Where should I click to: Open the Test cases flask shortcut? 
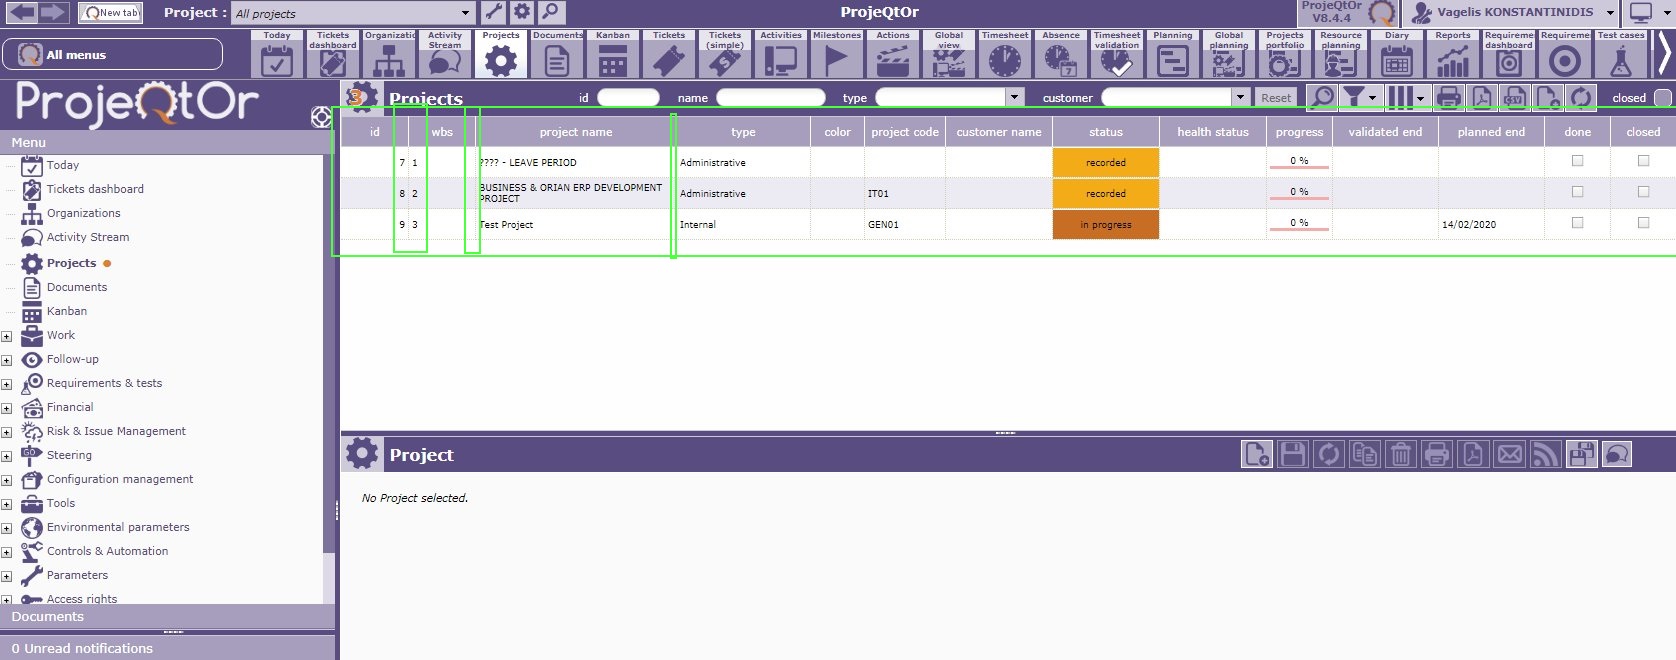[1621, 54]
